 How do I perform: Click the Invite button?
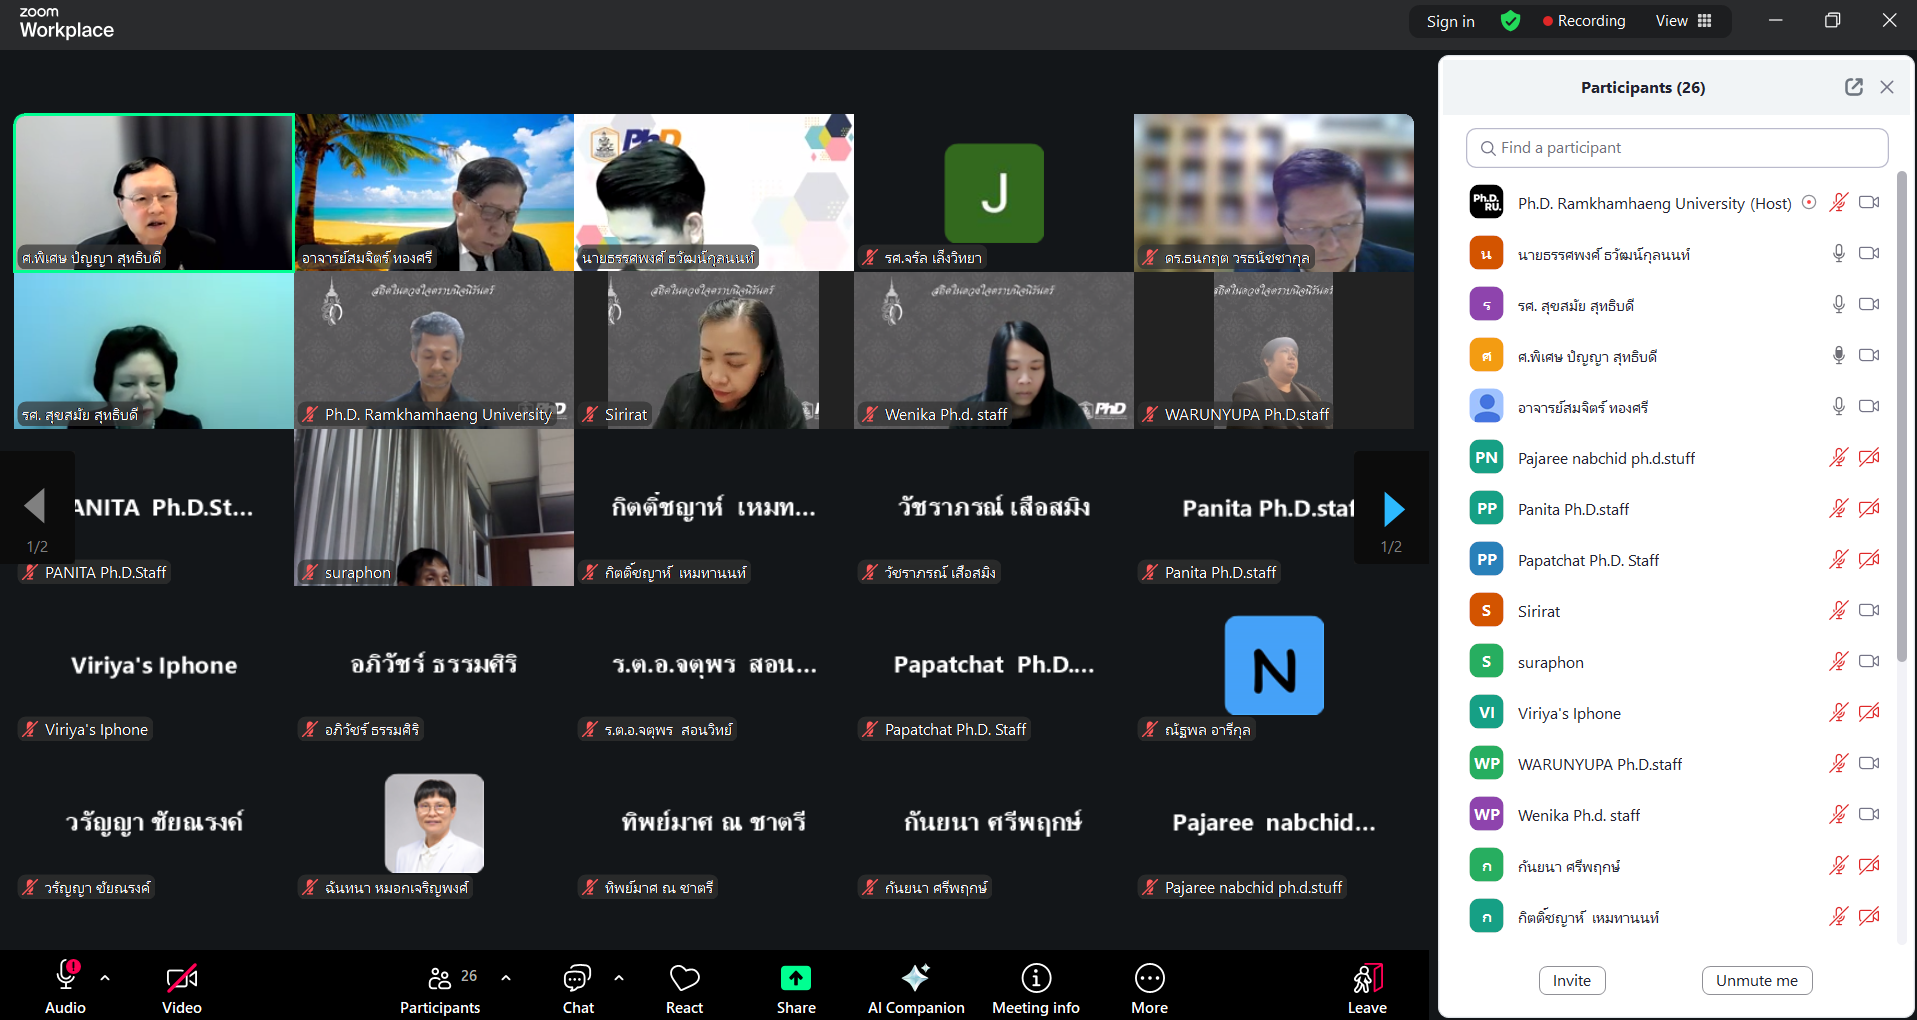pyautogui.click(x=1571, y=980)
